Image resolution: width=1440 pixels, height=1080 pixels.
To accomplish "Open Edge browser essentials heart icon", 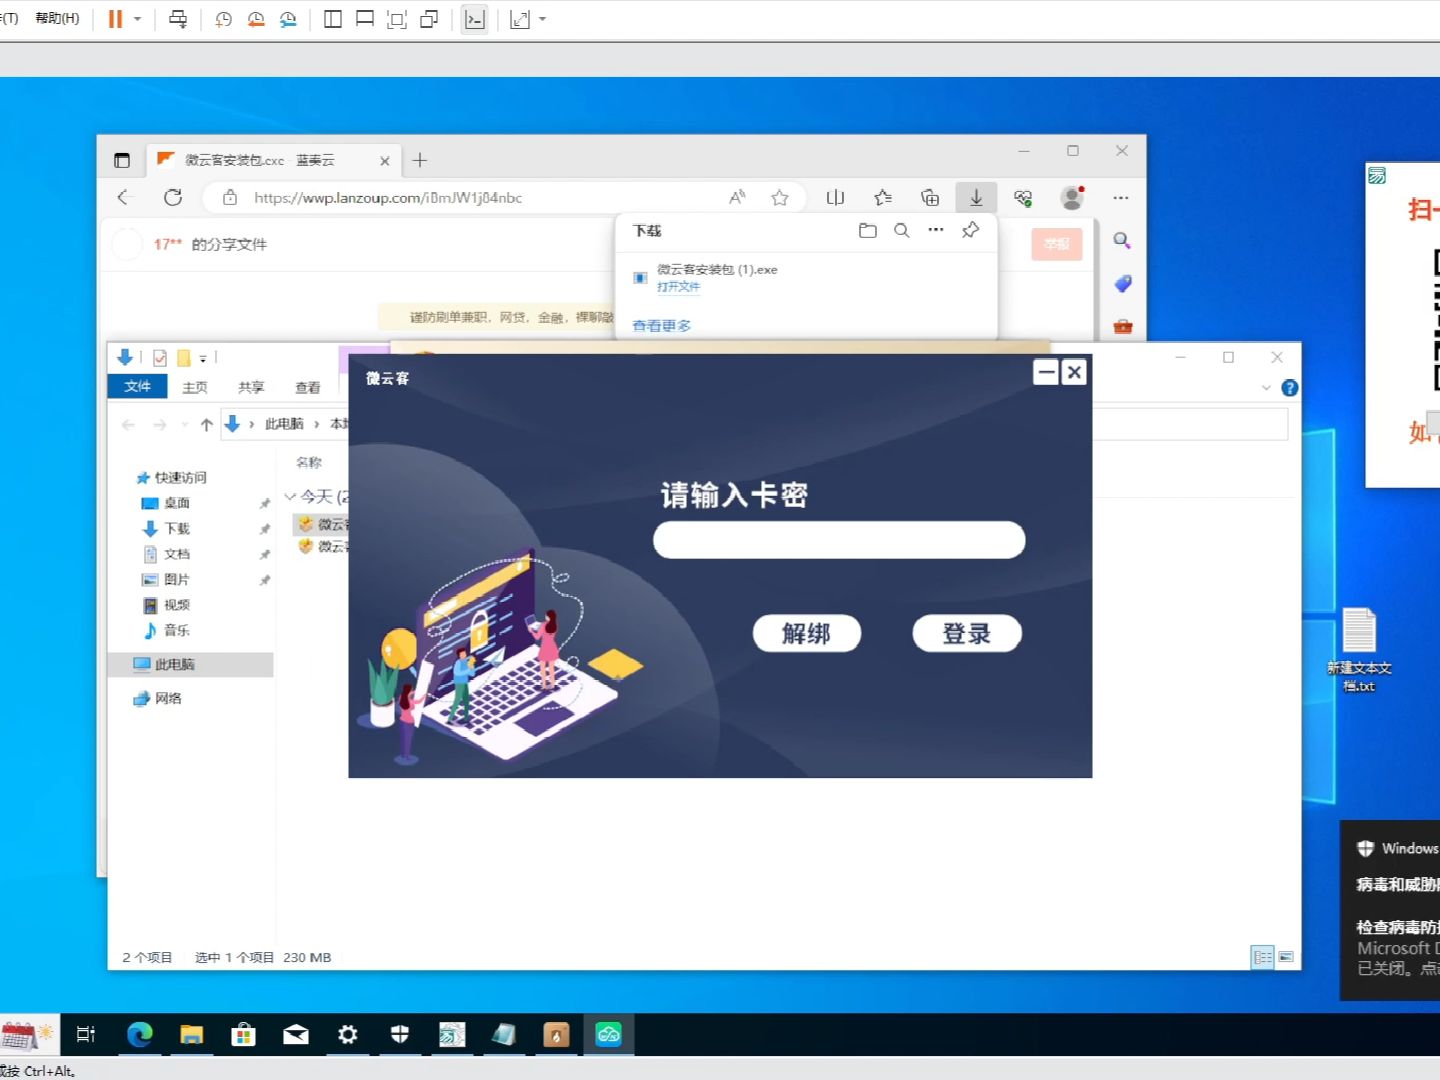I will [1023, 198].
